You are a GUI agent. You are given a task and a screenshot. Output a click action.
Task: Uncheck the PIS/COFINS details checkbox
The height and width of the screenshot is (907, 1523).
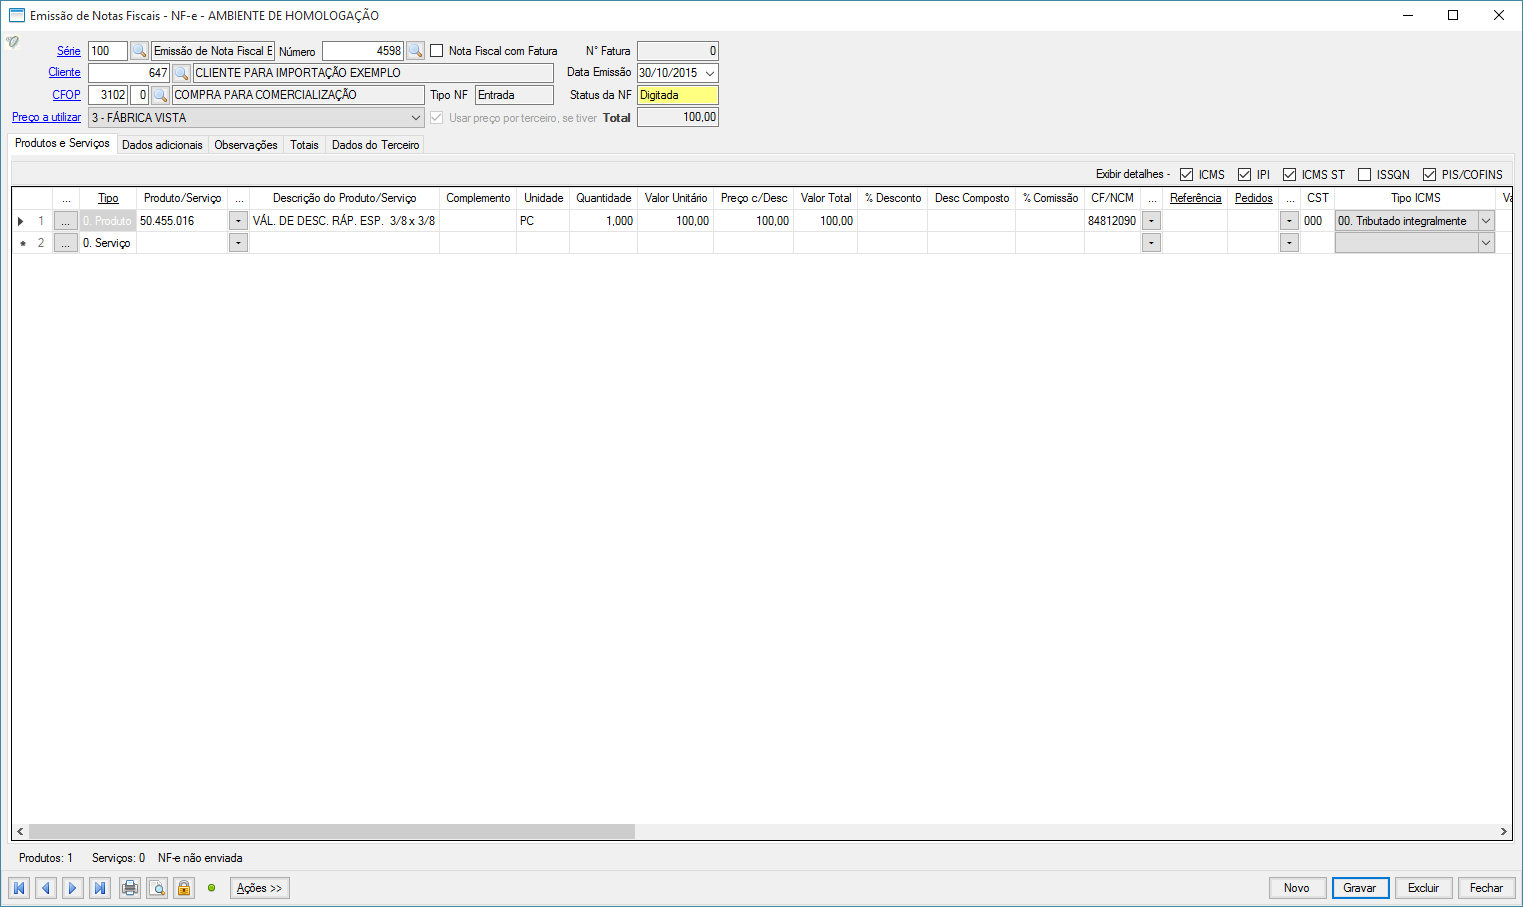(1430, 174)
